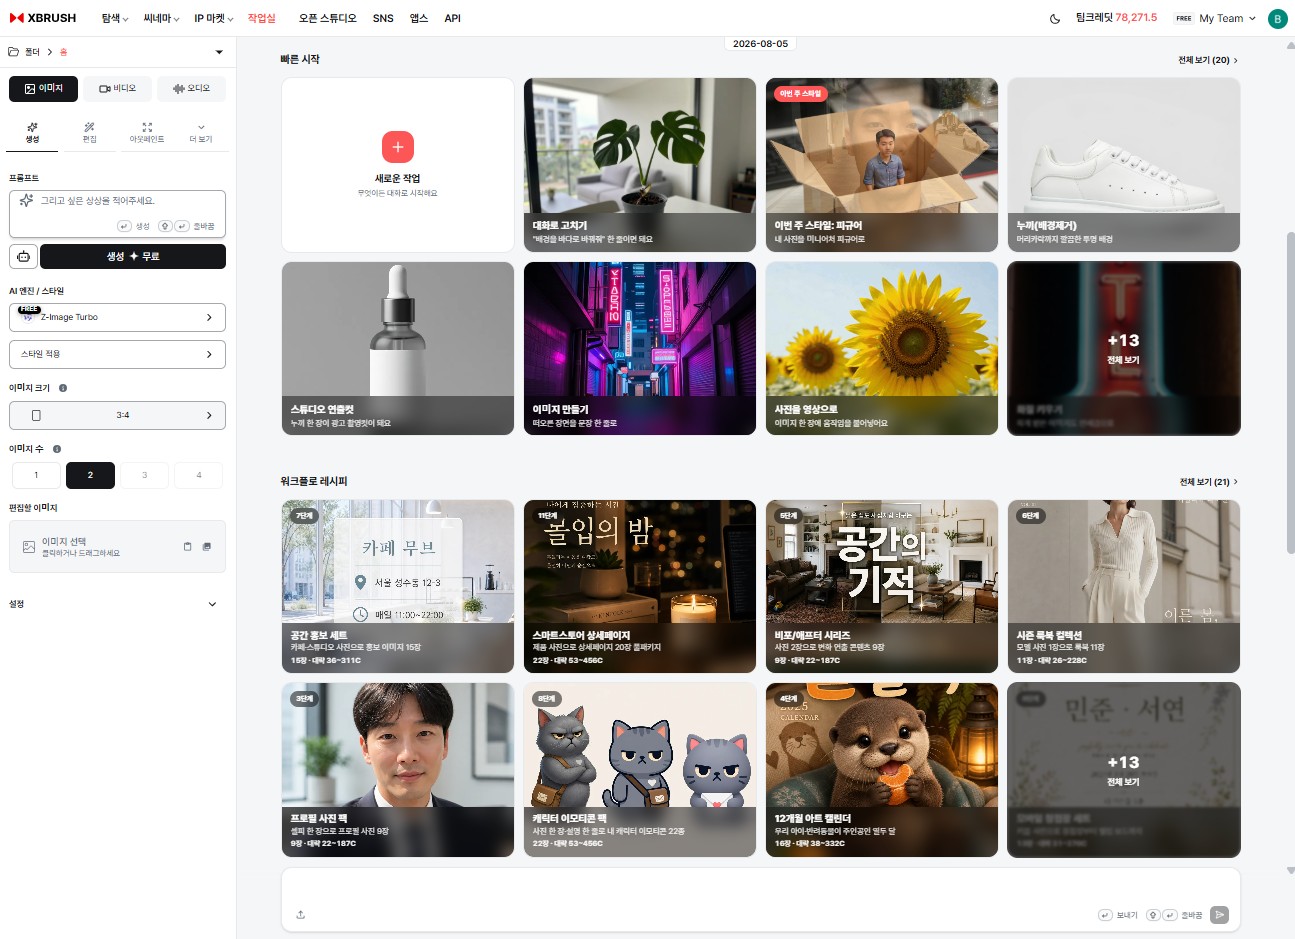Select image count 4

[x=199, y=475]
